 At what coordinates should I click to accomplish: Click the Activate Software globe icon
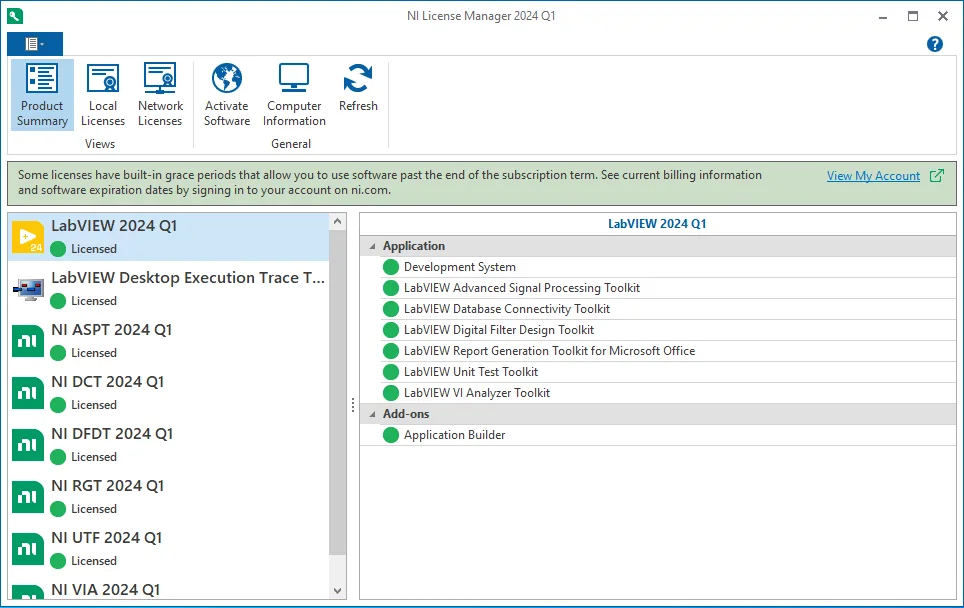(227, 78)
